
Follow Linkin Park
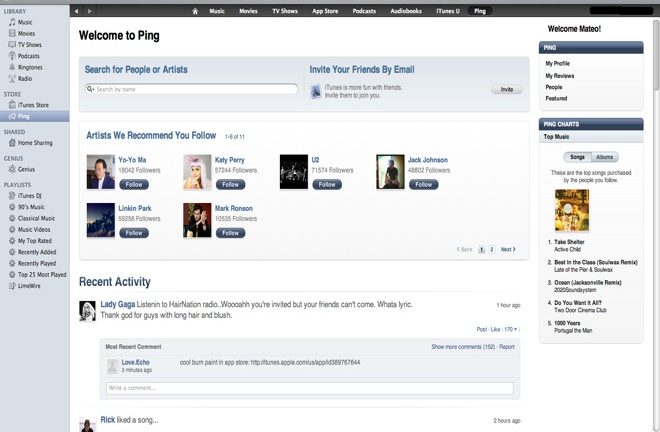(134, 233)
